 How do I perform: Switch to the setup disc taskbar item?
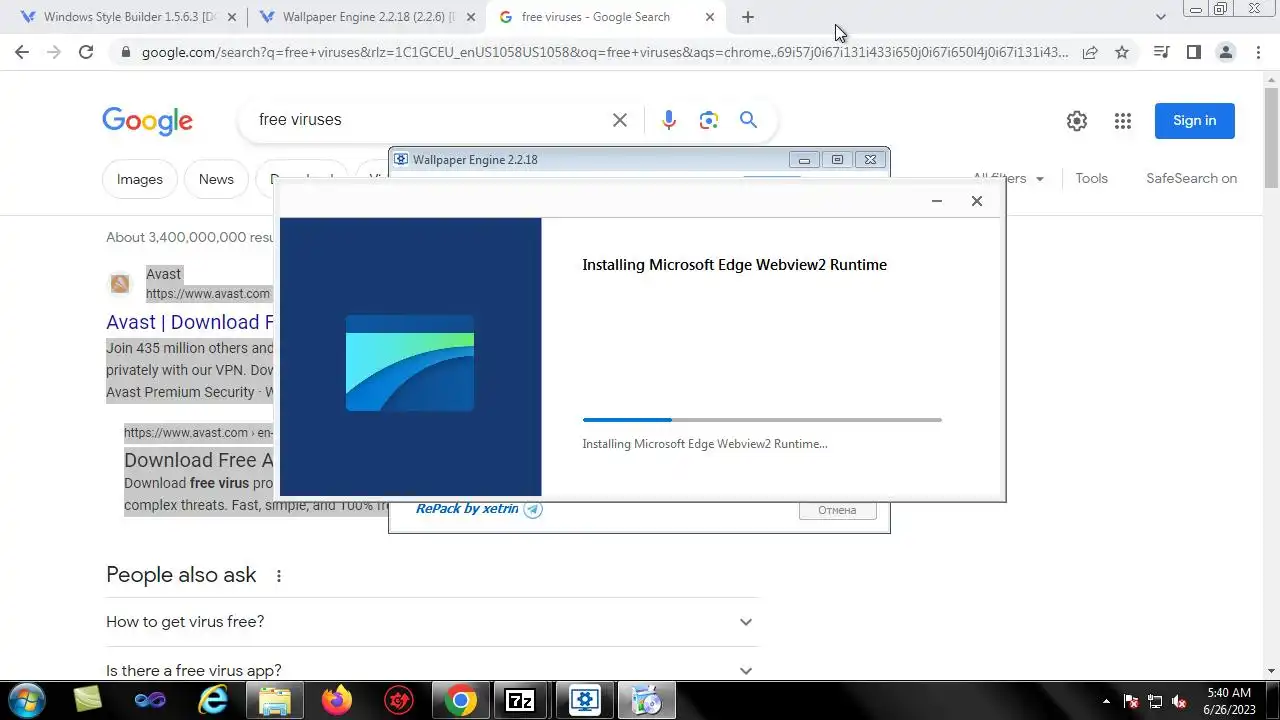647,701
